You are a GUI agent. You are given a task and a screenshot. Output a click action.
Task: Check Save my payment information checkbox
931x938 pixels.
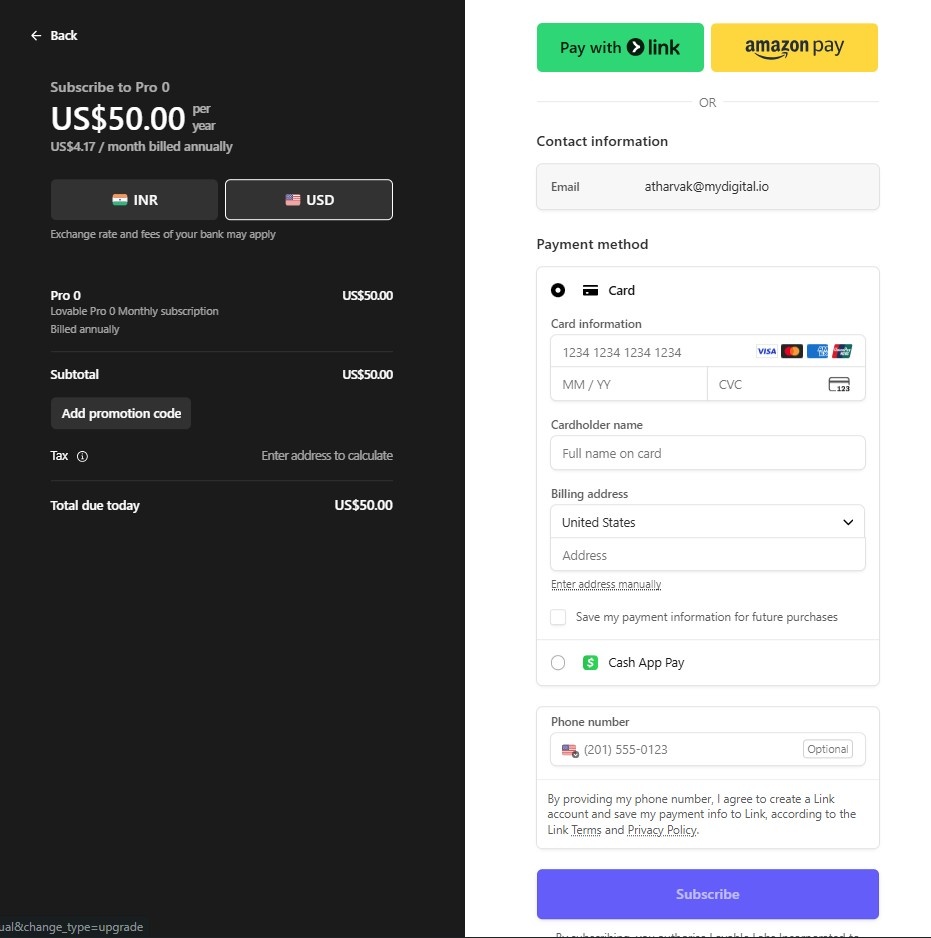tap(558, 617)
